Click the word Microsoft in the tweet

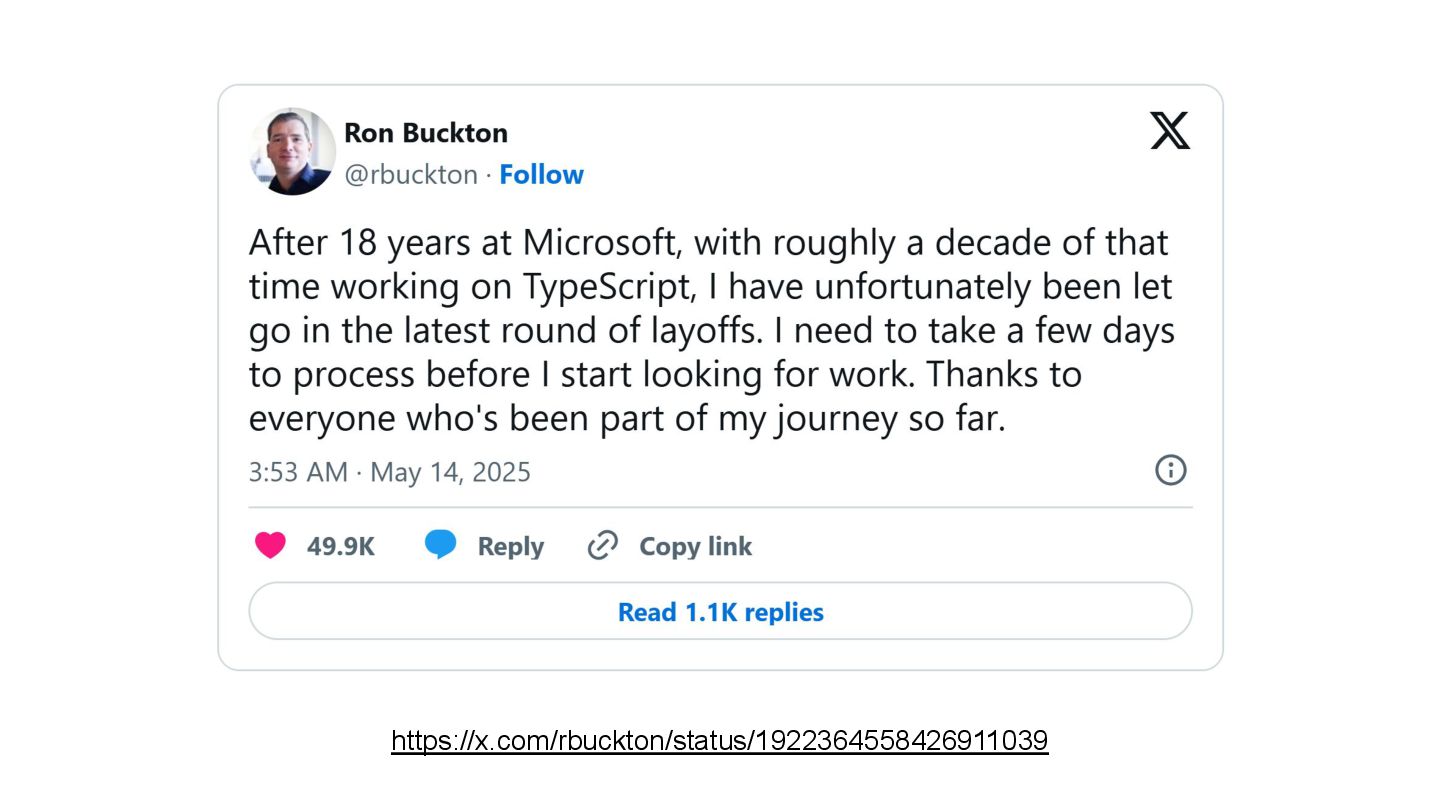[598, 243]
